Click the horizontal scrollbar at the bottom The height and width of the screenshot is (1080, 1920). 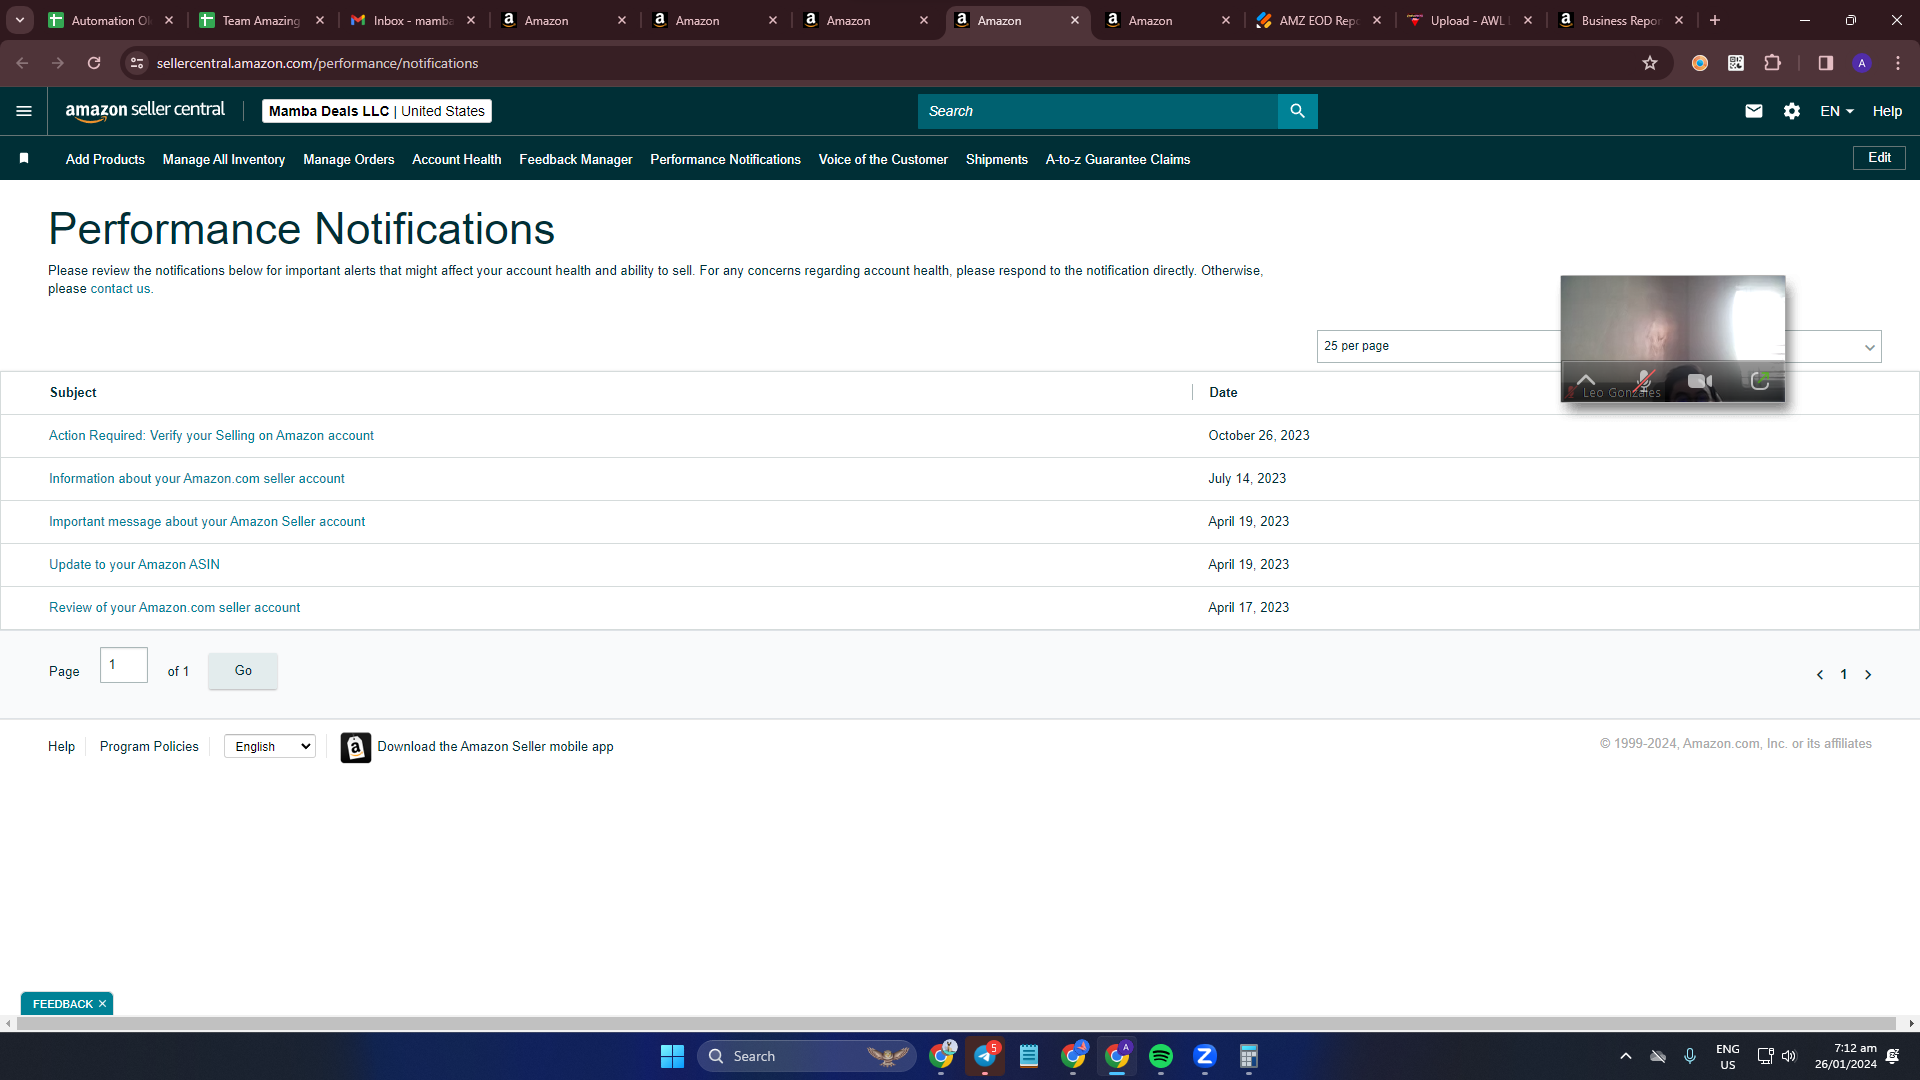[957, 1024]
